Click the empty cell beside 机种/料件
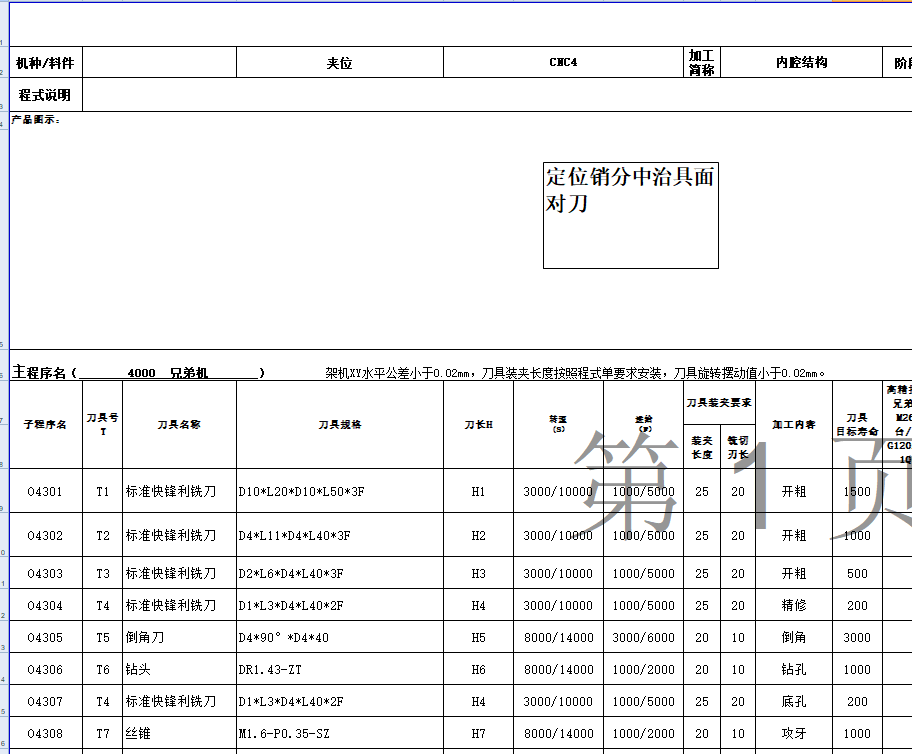This screenshot has height=754, width=912. pyautogui.click(x=160, y=61)
